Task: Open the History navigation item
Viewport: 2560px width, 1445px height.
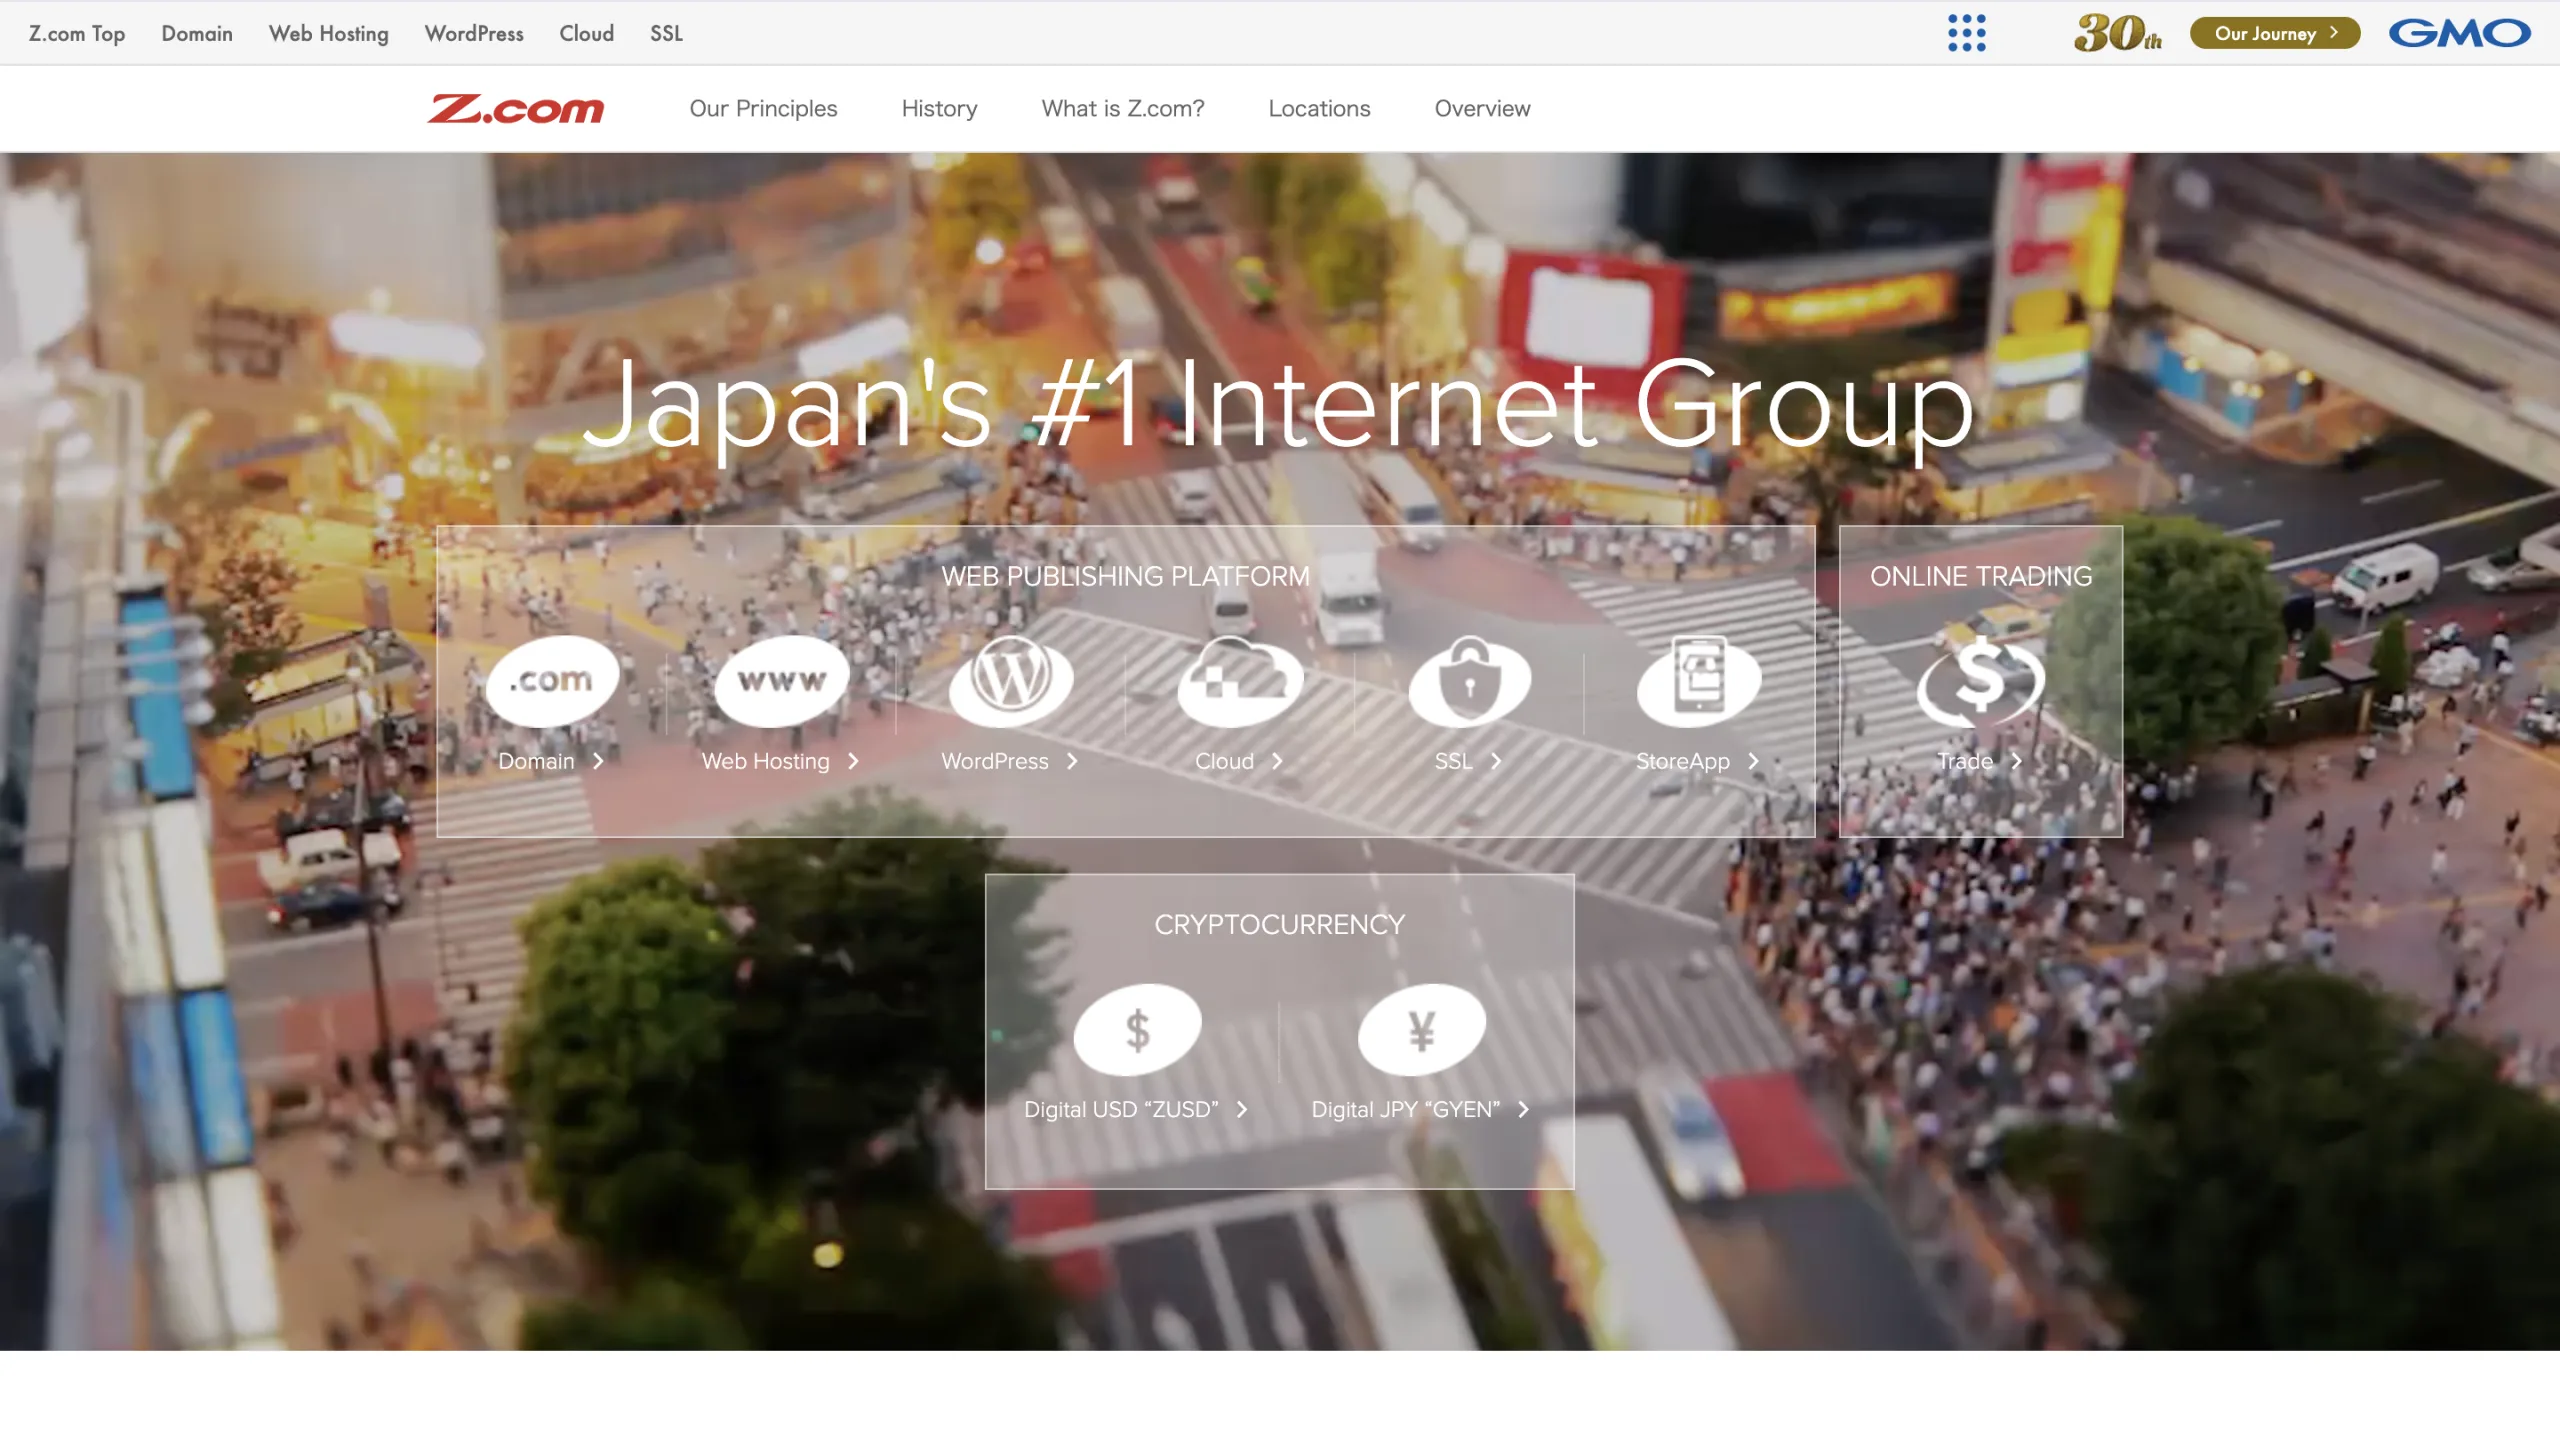Action: pyautogui.click(x=939, y=108)
